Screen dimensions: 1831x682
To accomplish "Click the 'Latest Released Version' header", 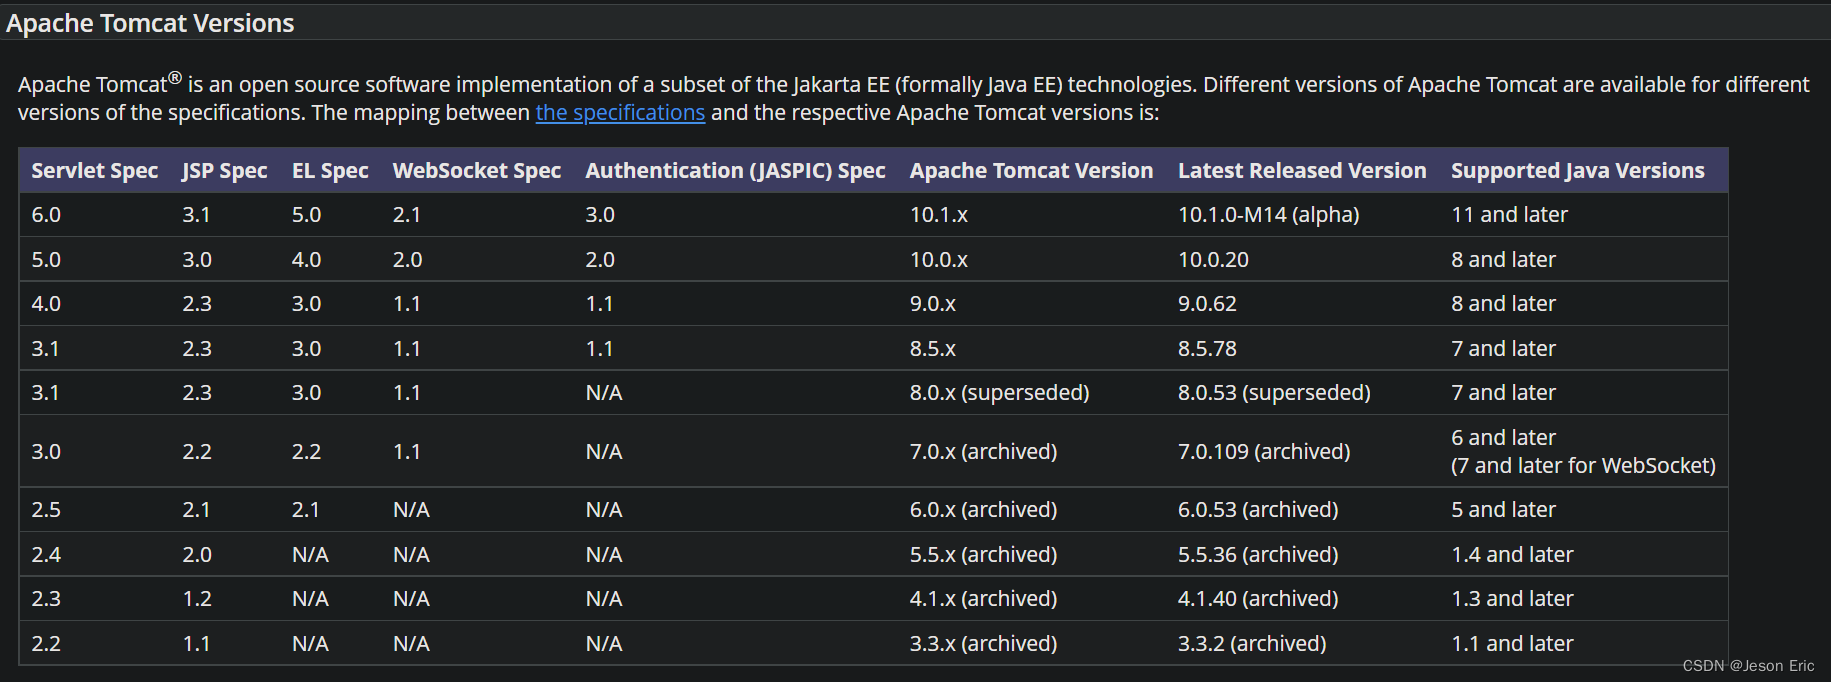I will click(x=1302, y=171).
